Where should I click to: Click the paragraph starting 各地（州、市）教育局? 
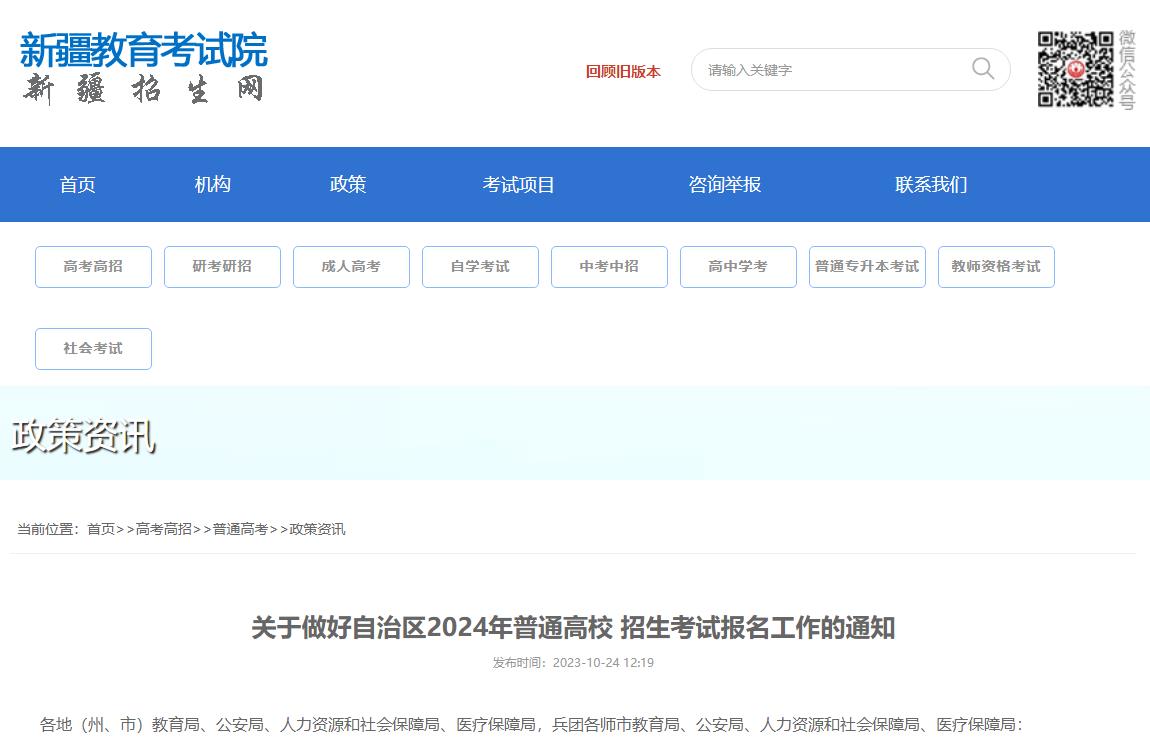tap(532, 725)
